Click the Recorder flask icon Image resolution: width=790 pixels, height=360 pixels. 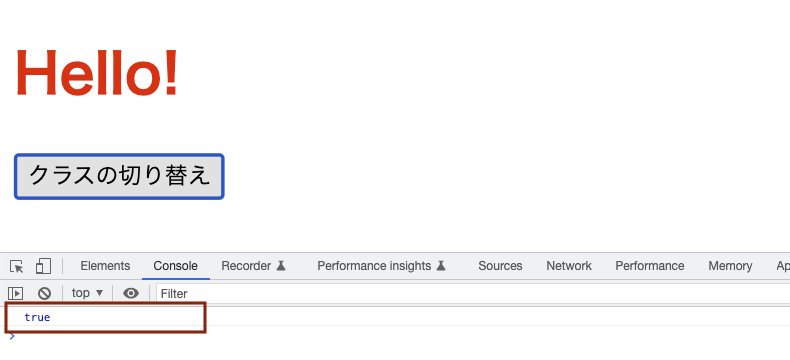click(x=281, y=265)
